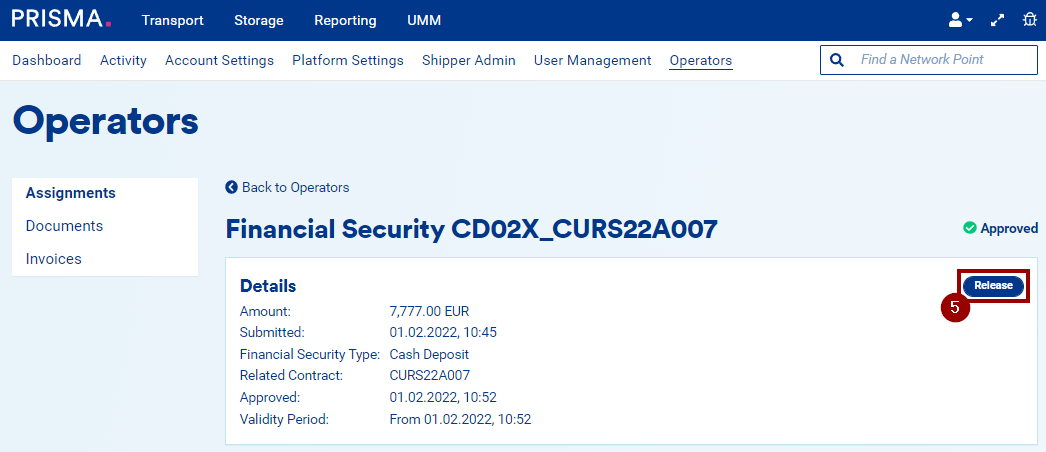
Task: Focus the Find a Network Point field
Action: [x=940, y=60]
